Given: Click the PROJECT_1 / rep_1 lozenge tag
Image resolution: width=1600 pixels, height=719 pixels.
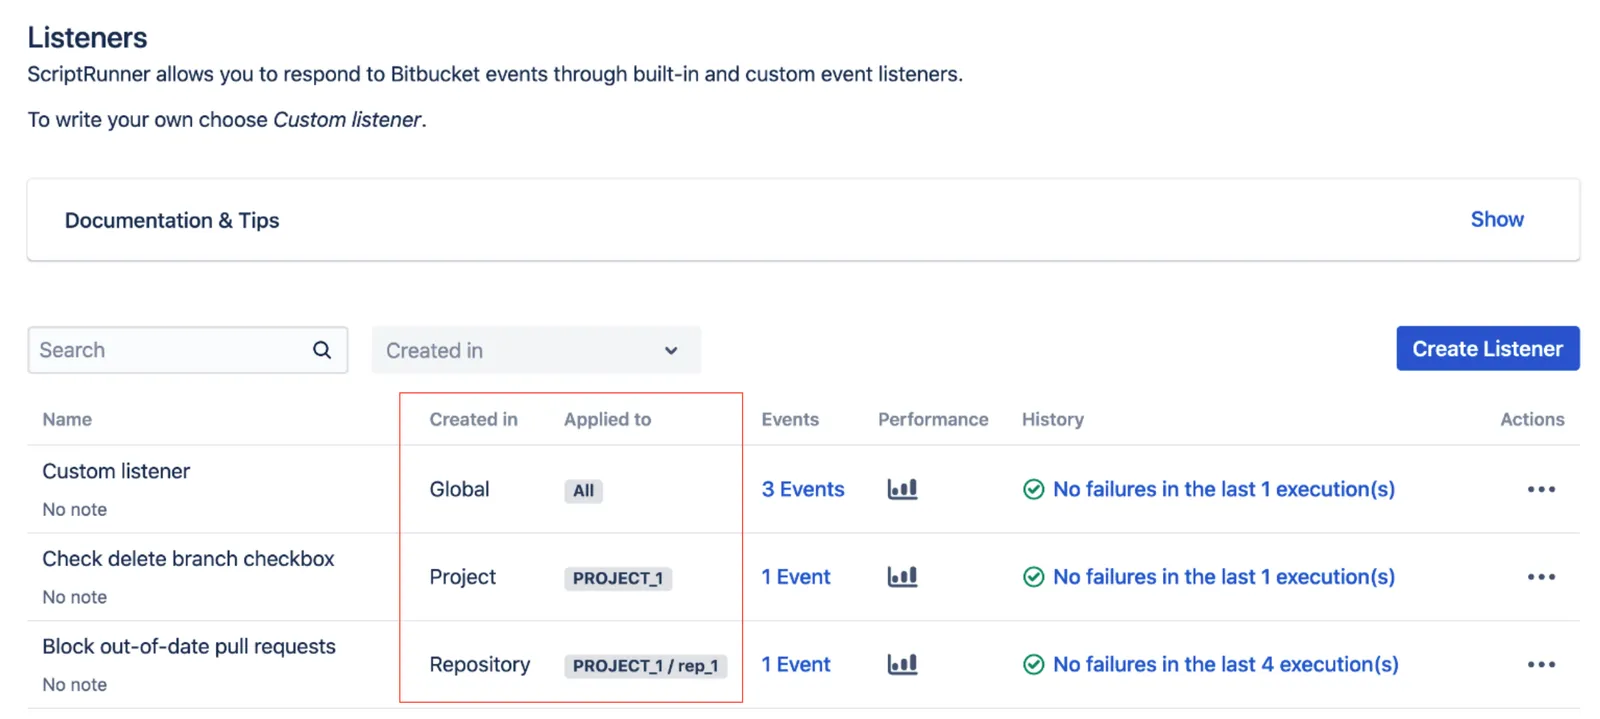Looking at the screenshot, I should 646,666.
